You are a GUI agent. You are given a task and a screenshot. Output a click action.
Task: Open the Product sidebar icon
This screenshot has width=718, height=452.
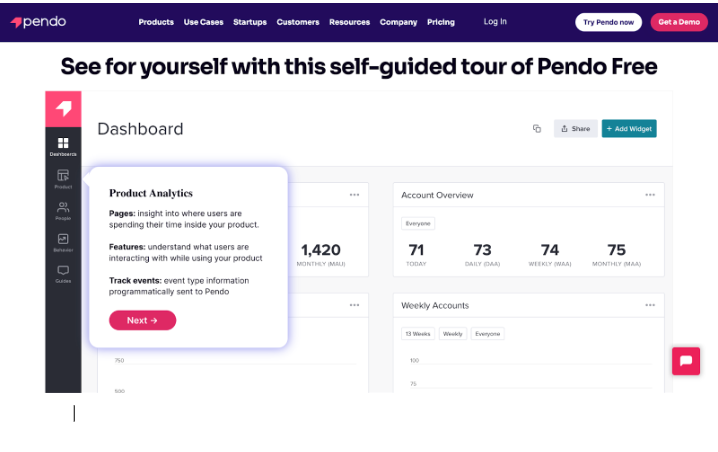tap(63, 179)
